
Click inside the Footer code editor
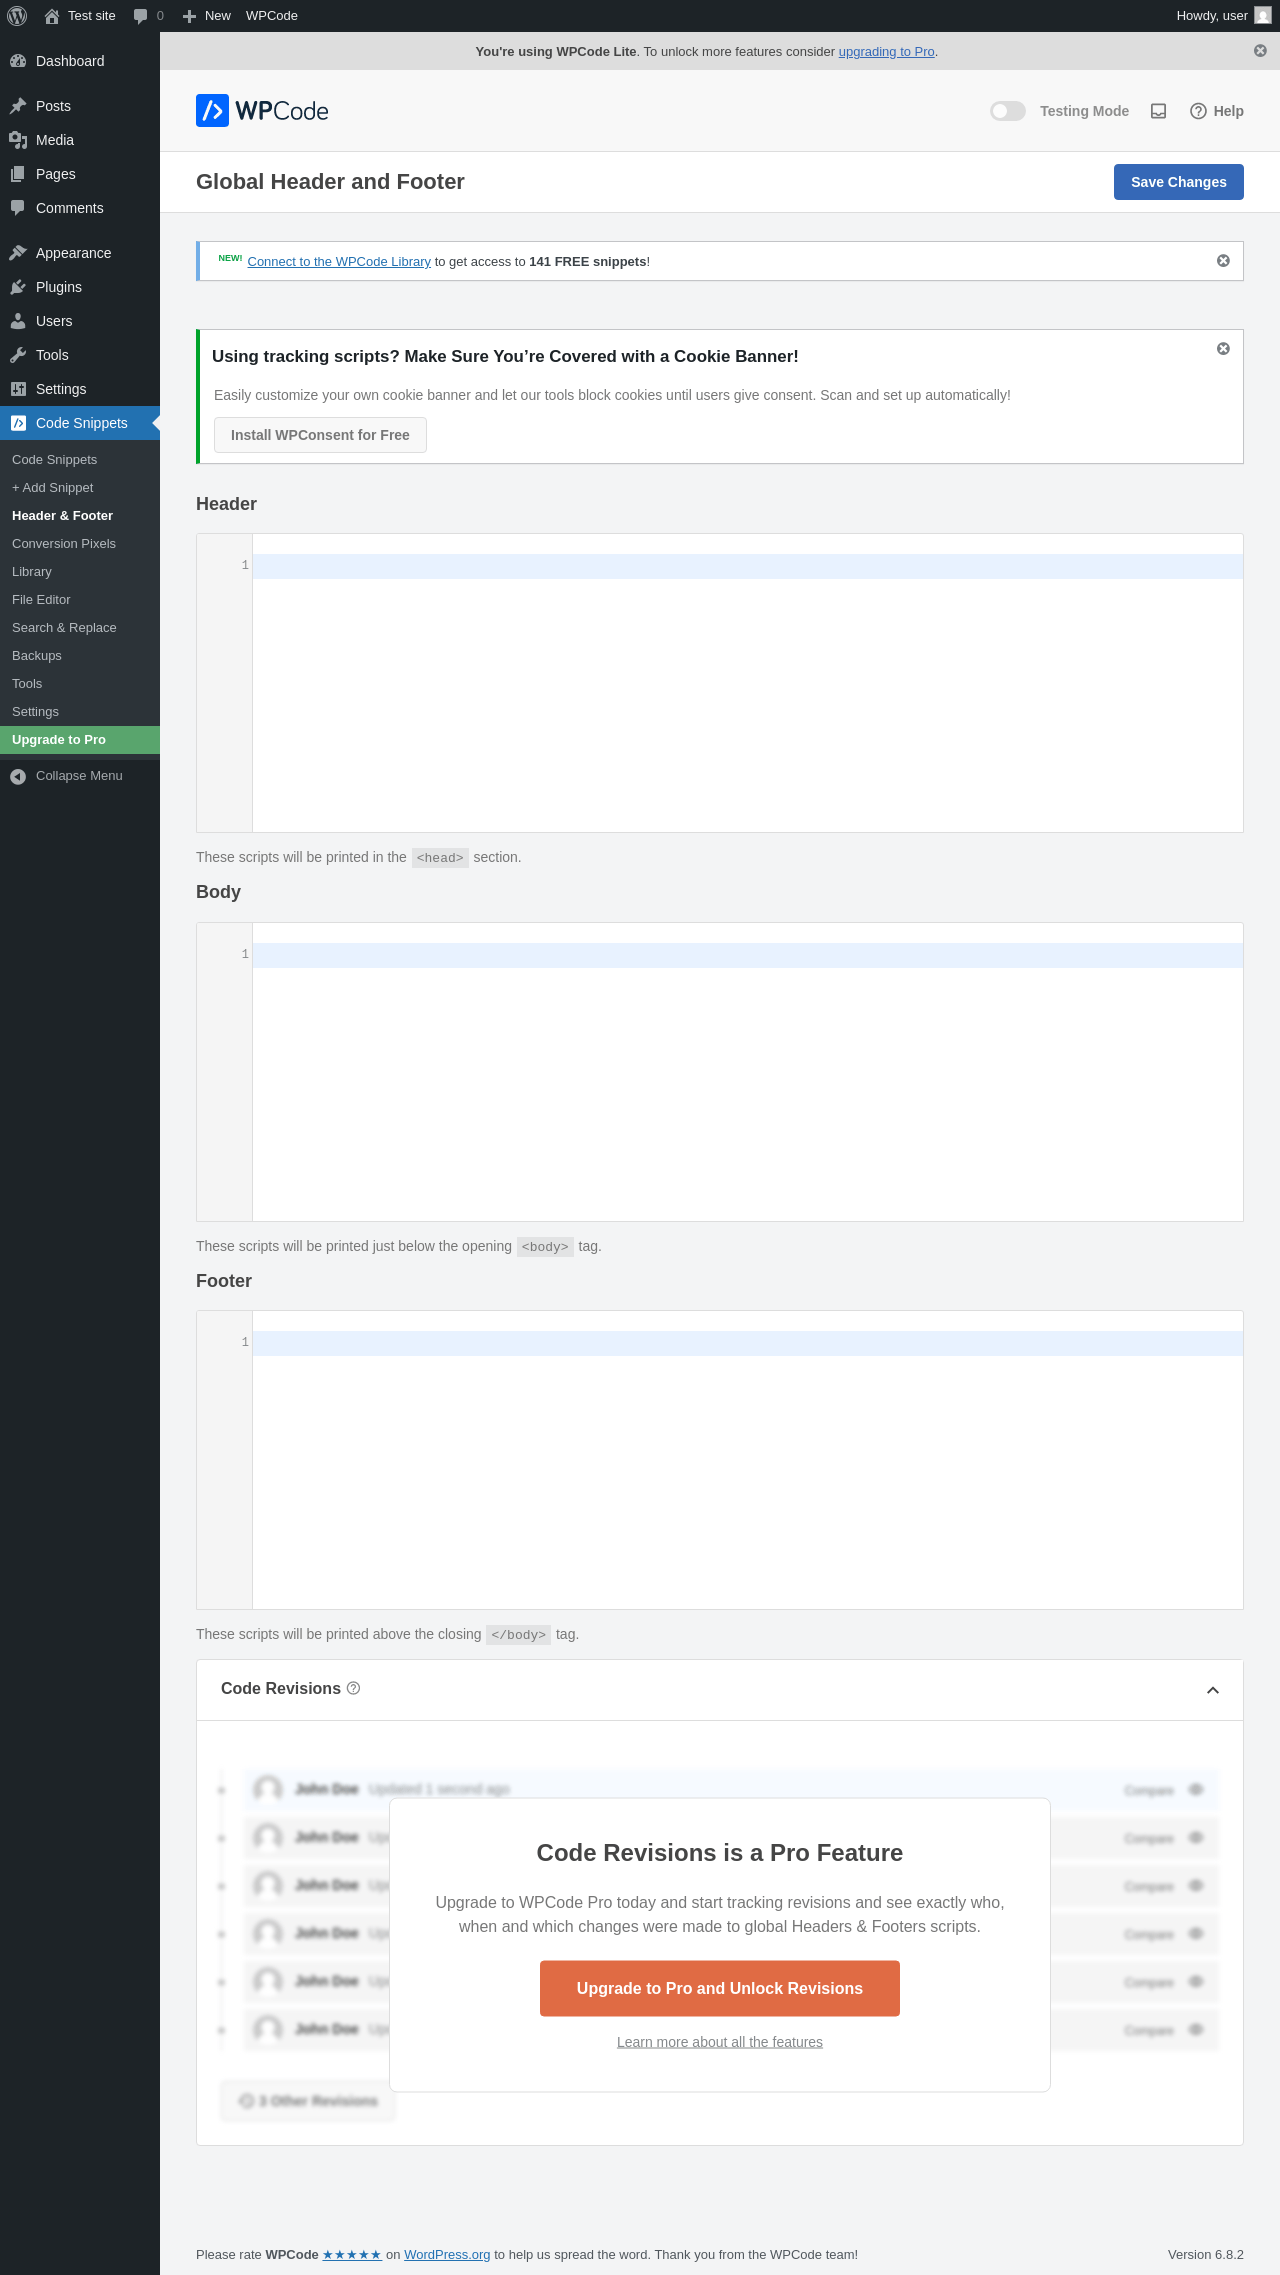coord(747,1460)
